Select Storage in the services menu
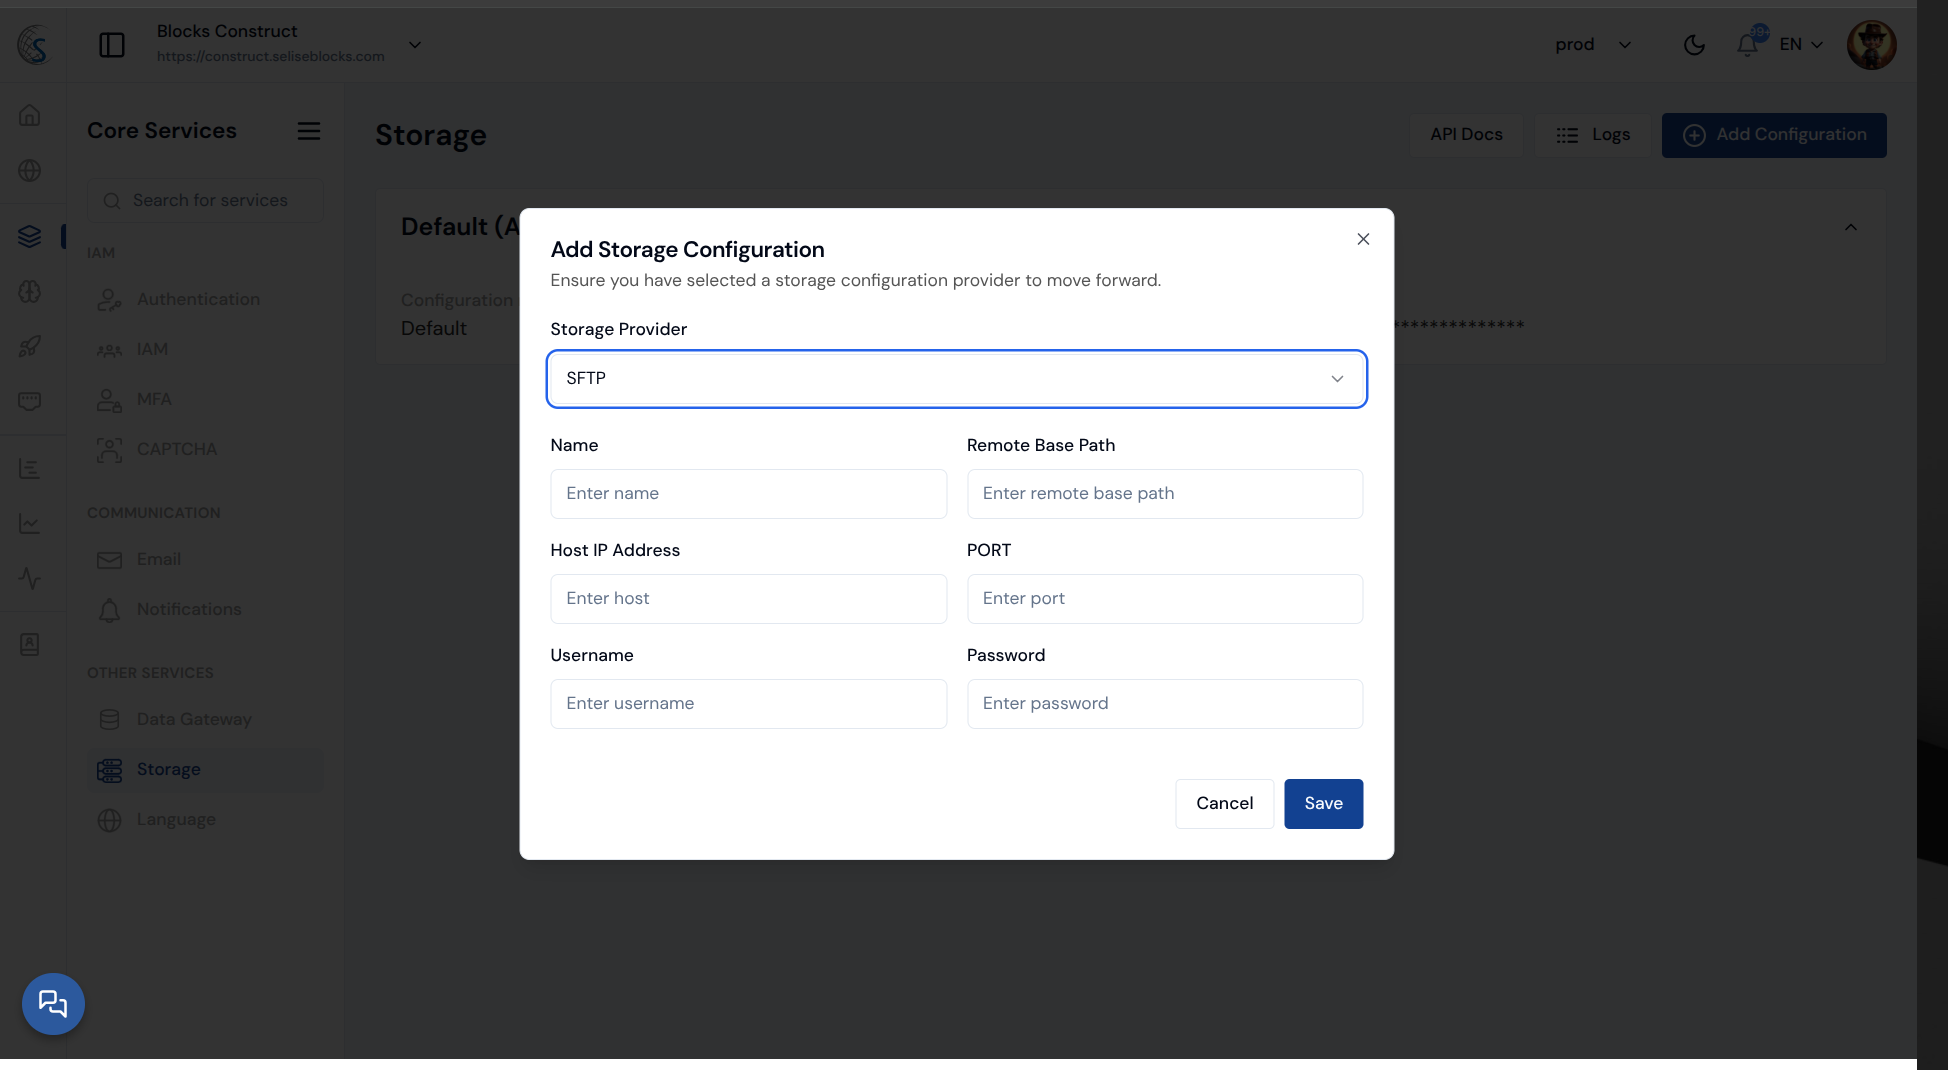Image resolution: width=1948 pixels, height=1070 pixels. [169, 769]
